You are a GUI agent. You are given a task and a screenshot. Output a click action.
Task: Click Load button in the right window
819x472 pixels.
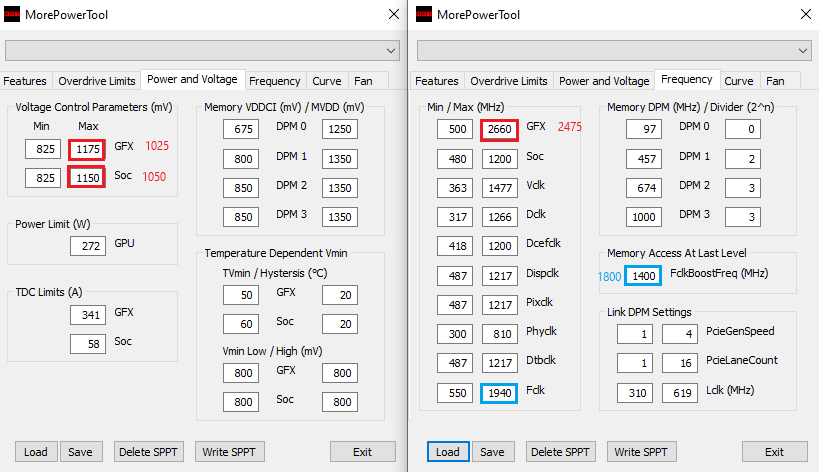tap(448, 452)
